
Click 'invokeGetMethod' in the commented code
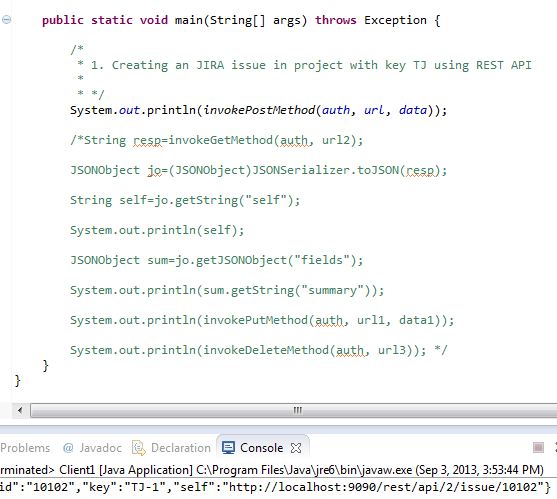click(221, 140)
